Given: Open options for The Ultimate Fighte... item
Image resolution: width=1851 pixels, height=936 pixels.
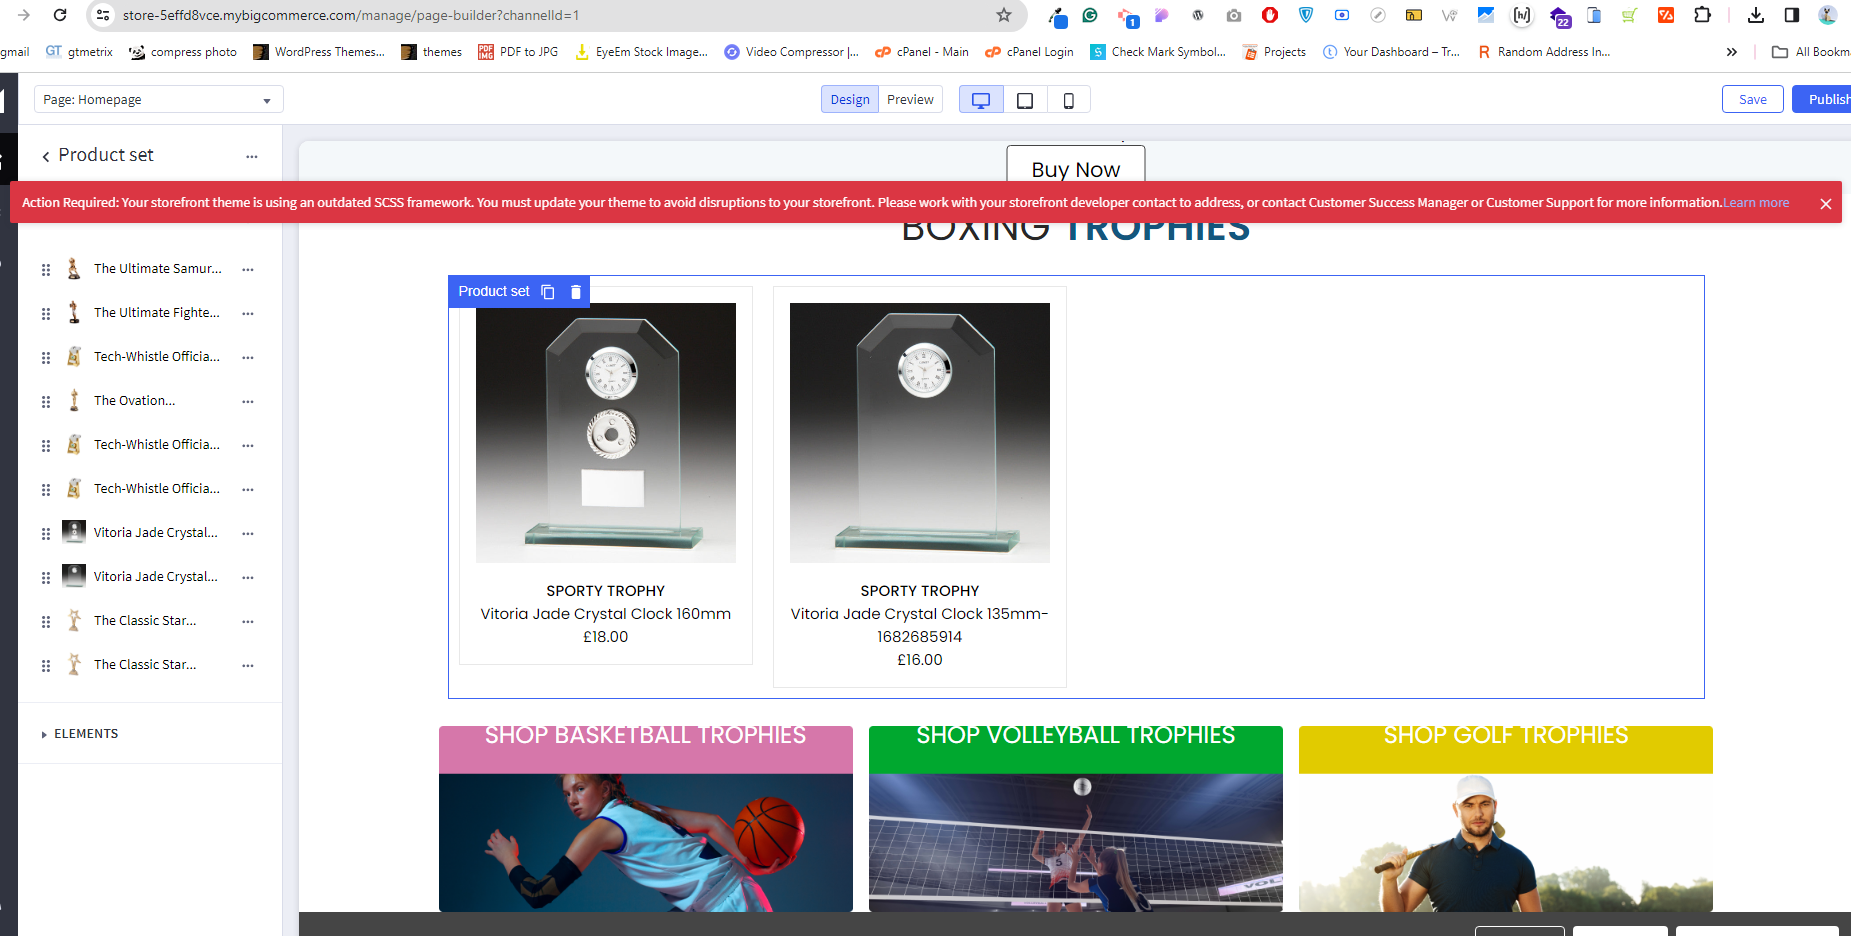Looking at the screenshot, I should tap(248, 313).
